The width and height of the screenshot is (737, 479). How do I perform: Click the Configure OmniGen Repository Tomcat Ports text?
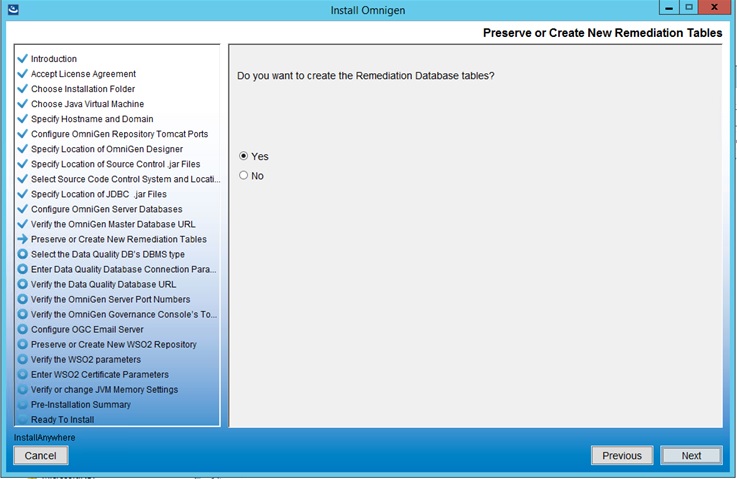(119, 134)
